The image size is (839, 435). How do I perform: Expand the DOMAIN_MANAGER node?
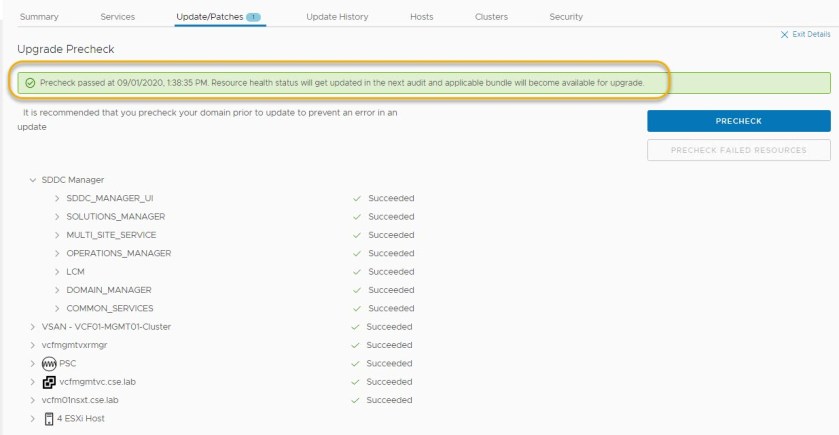click(x=57, y=290)
